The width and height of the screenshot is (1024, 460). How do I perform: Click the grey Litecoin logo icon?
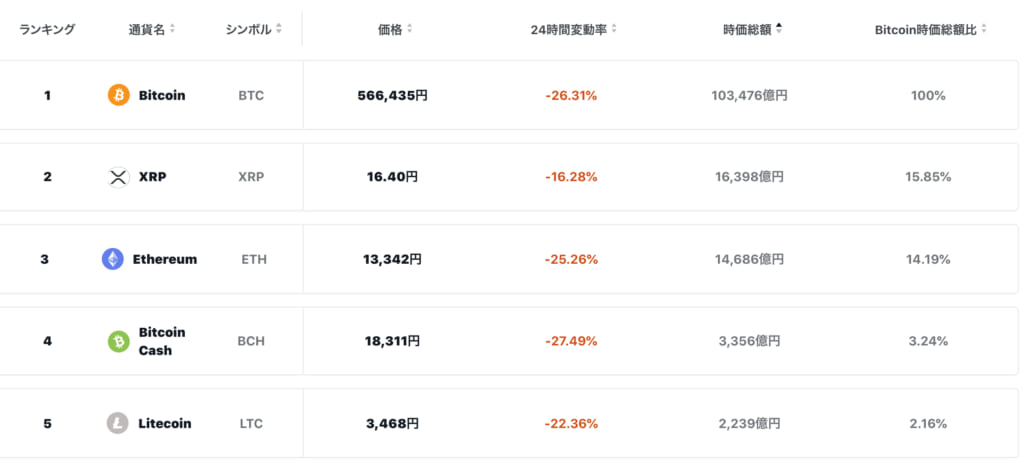click(118, 423)
